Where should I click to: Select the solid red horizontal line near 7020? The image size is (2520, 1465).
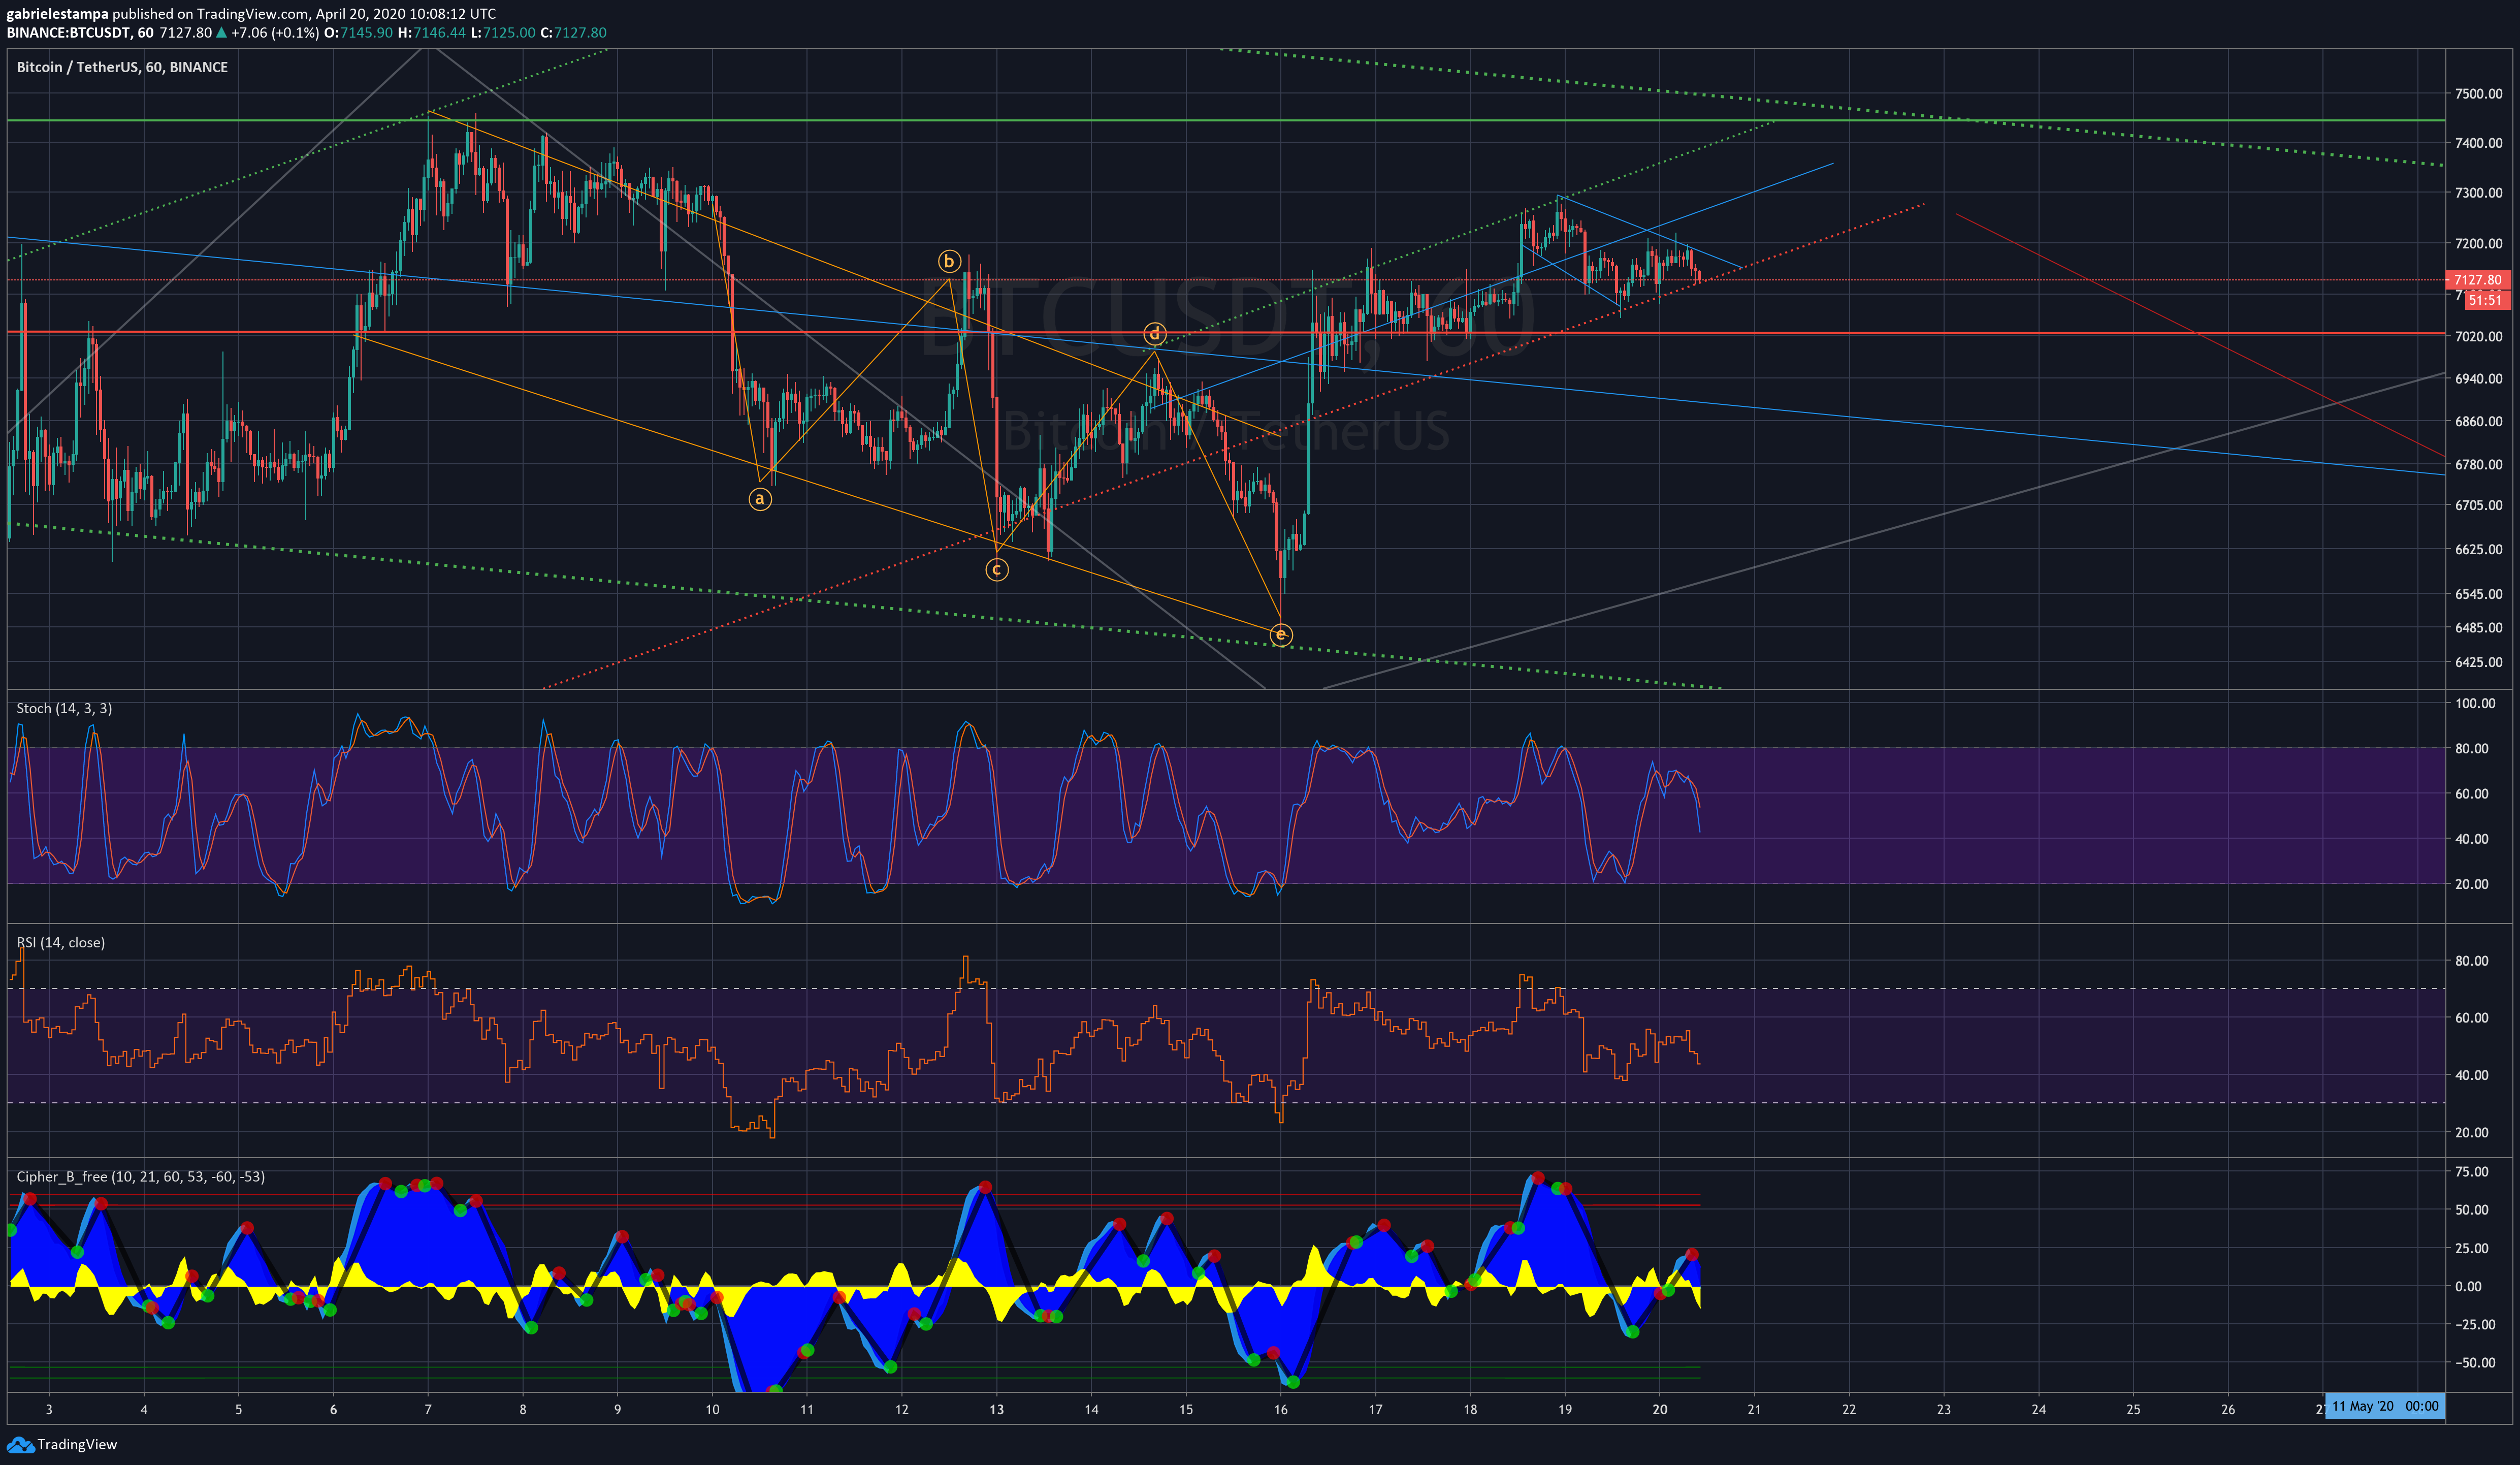pos(1225,332)
